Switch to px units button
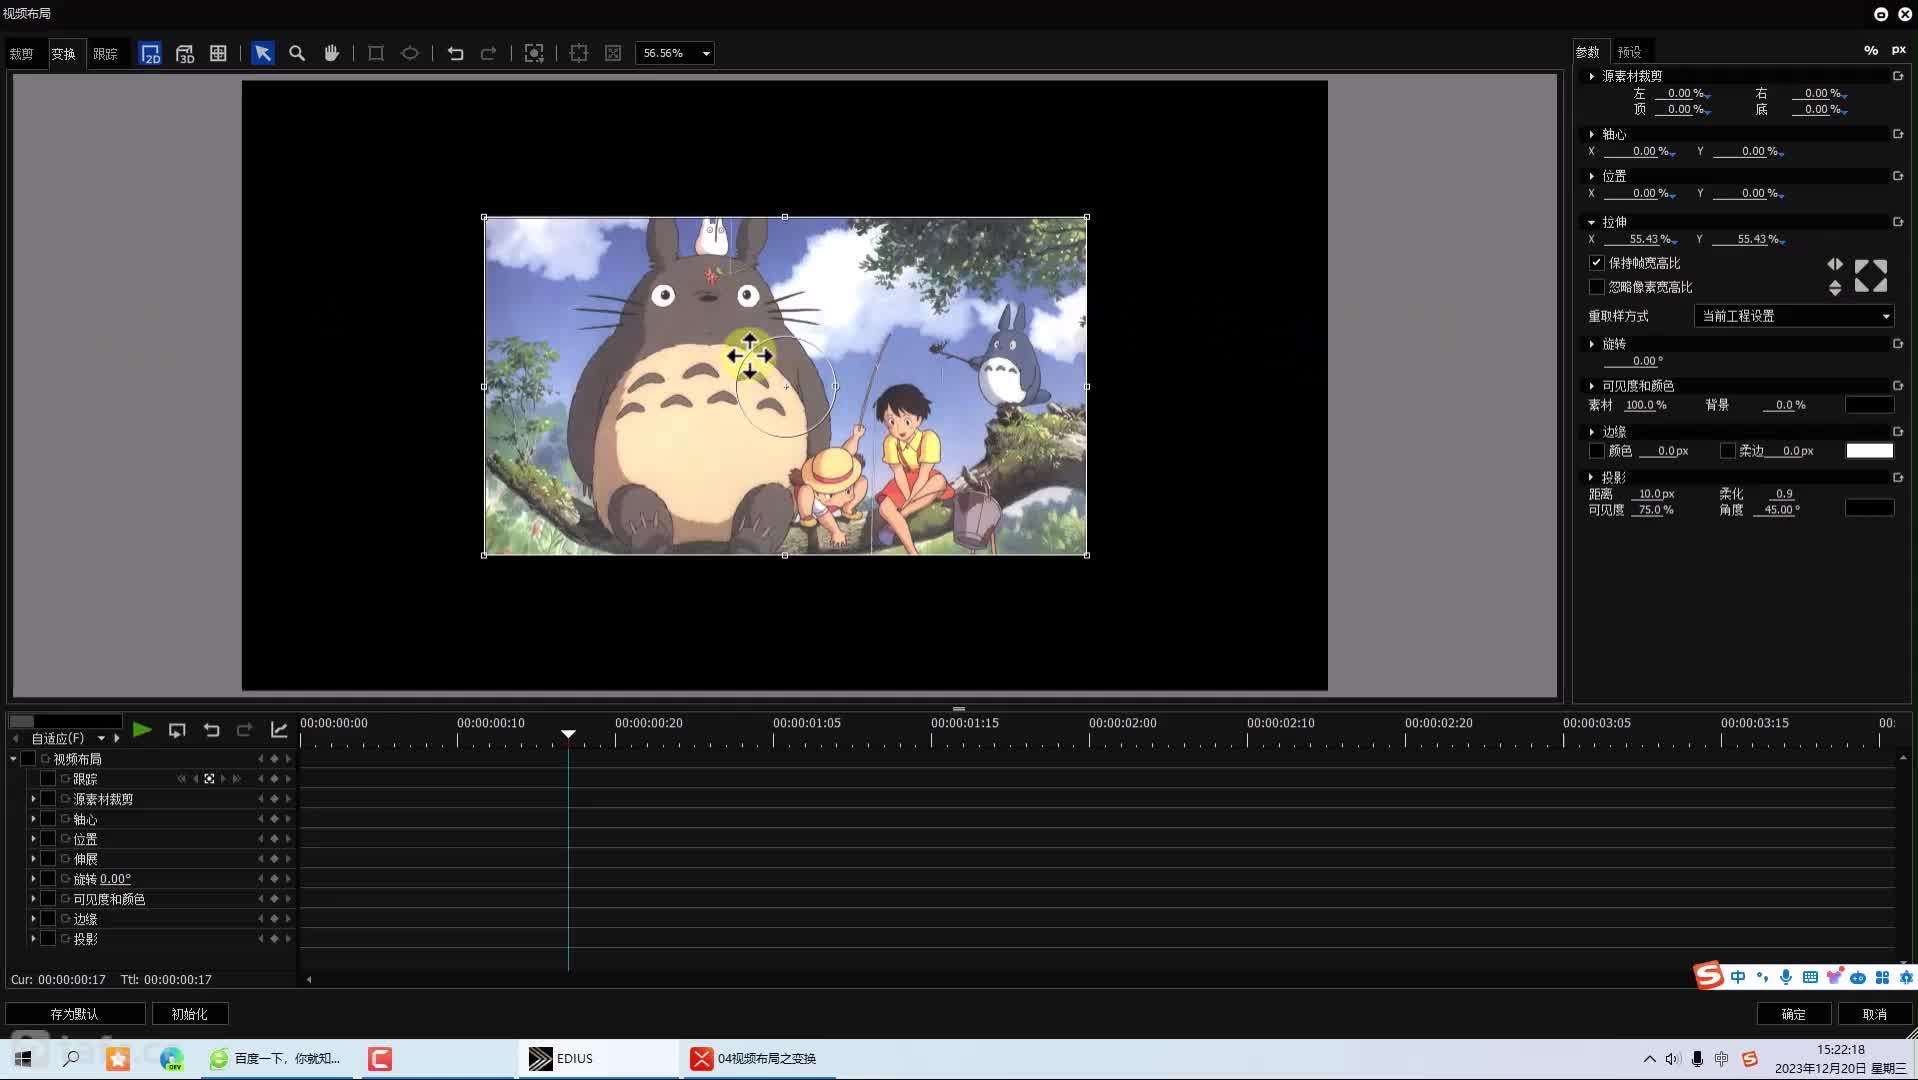 coord(1899,50)
